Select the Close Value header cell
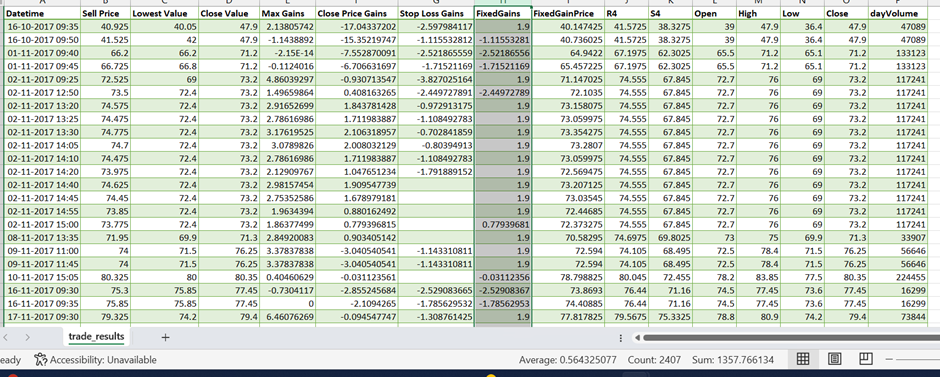The image size is (940, 377). pos(229,13)
